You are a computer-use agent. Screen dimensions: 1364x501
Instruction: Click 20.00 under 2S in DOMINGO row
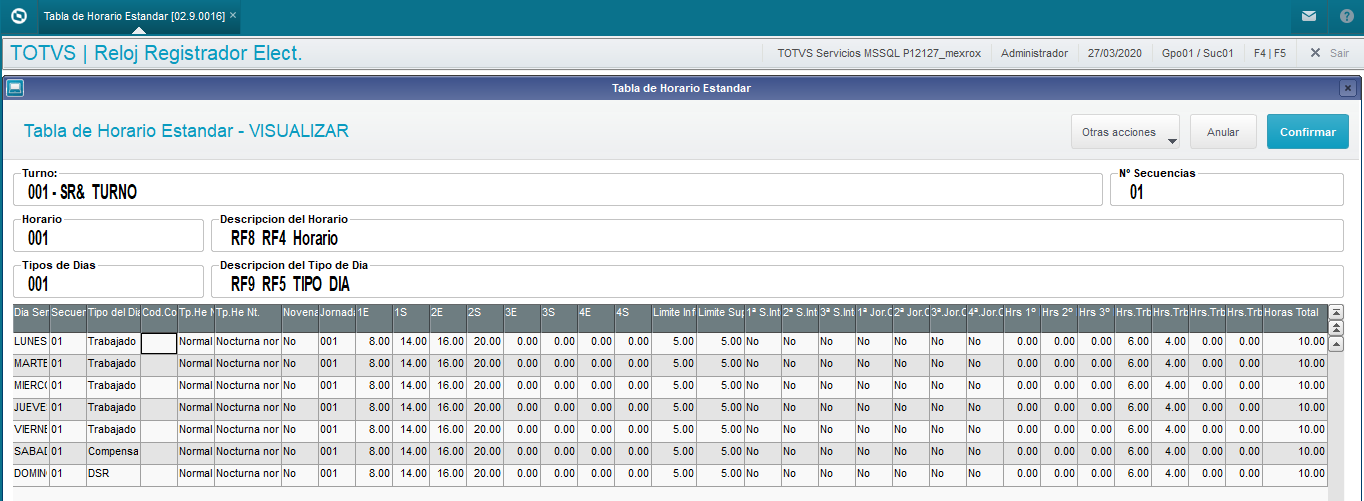485,473
